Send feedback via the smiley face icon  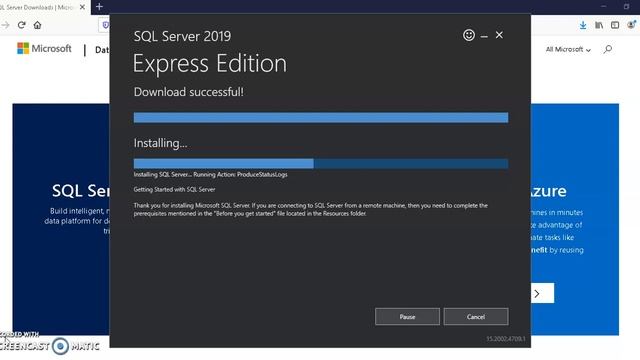[x=469, y=35]
